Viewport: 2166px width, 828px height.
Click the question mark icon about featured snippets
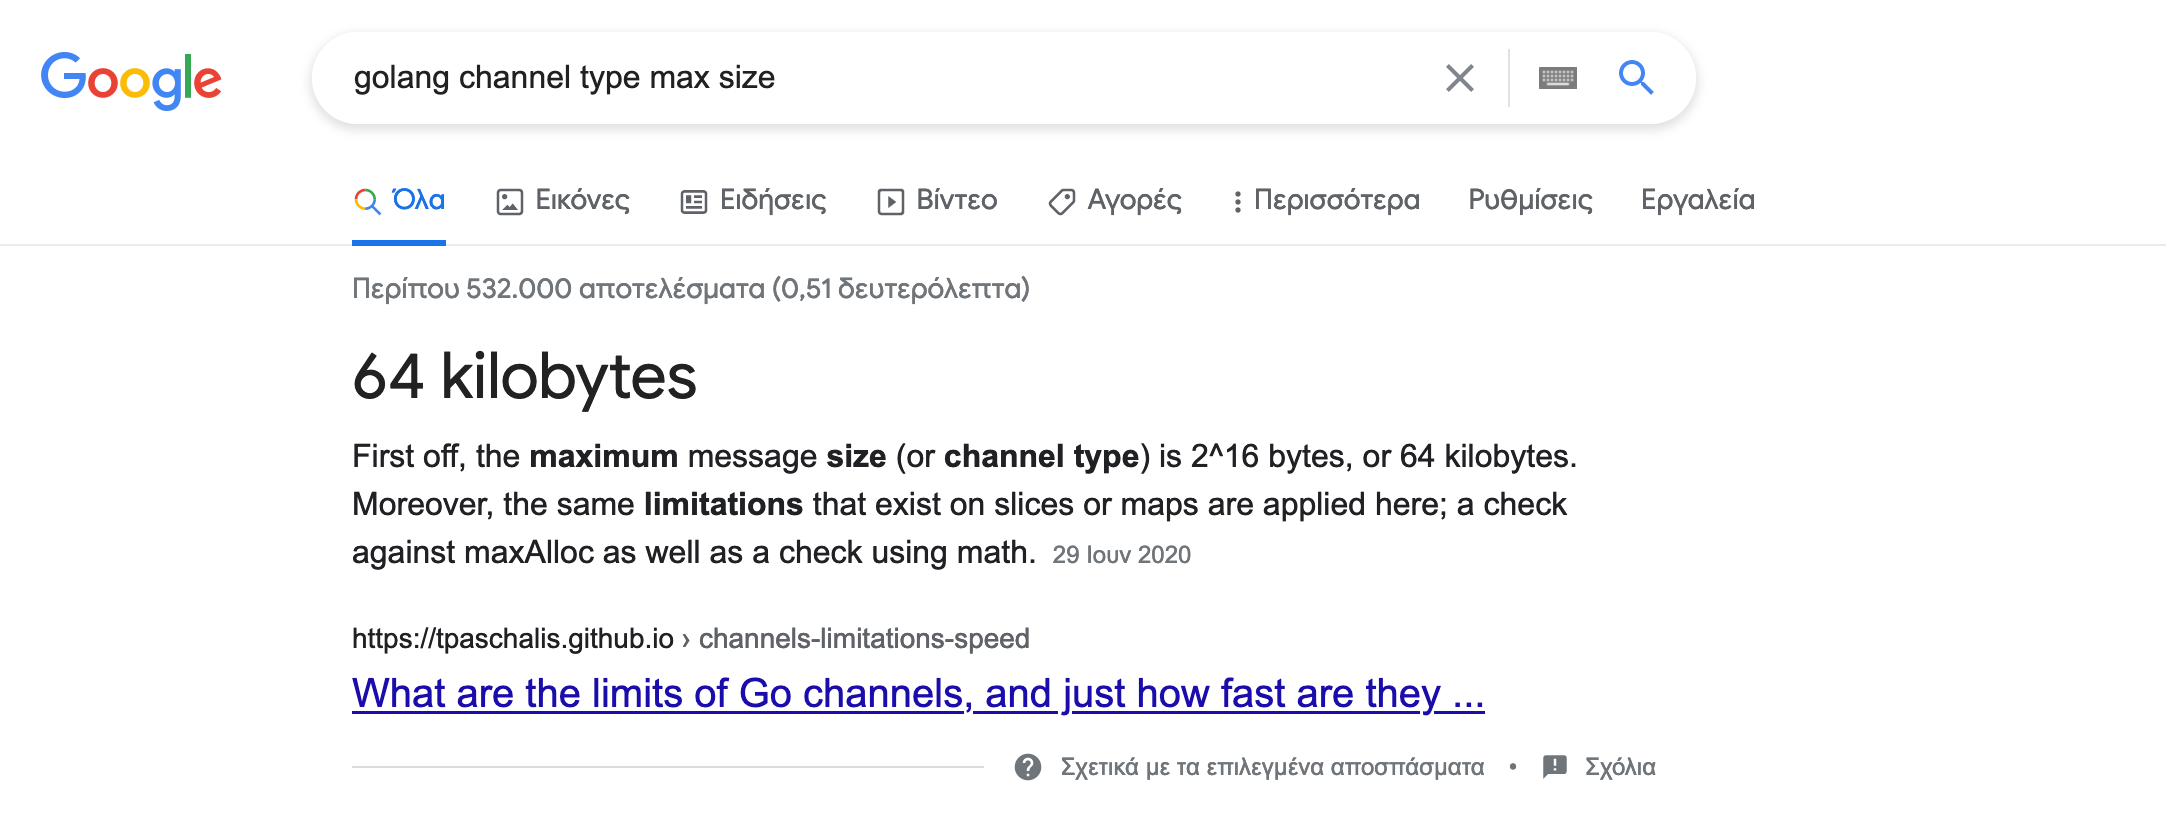coord(1028,767)
